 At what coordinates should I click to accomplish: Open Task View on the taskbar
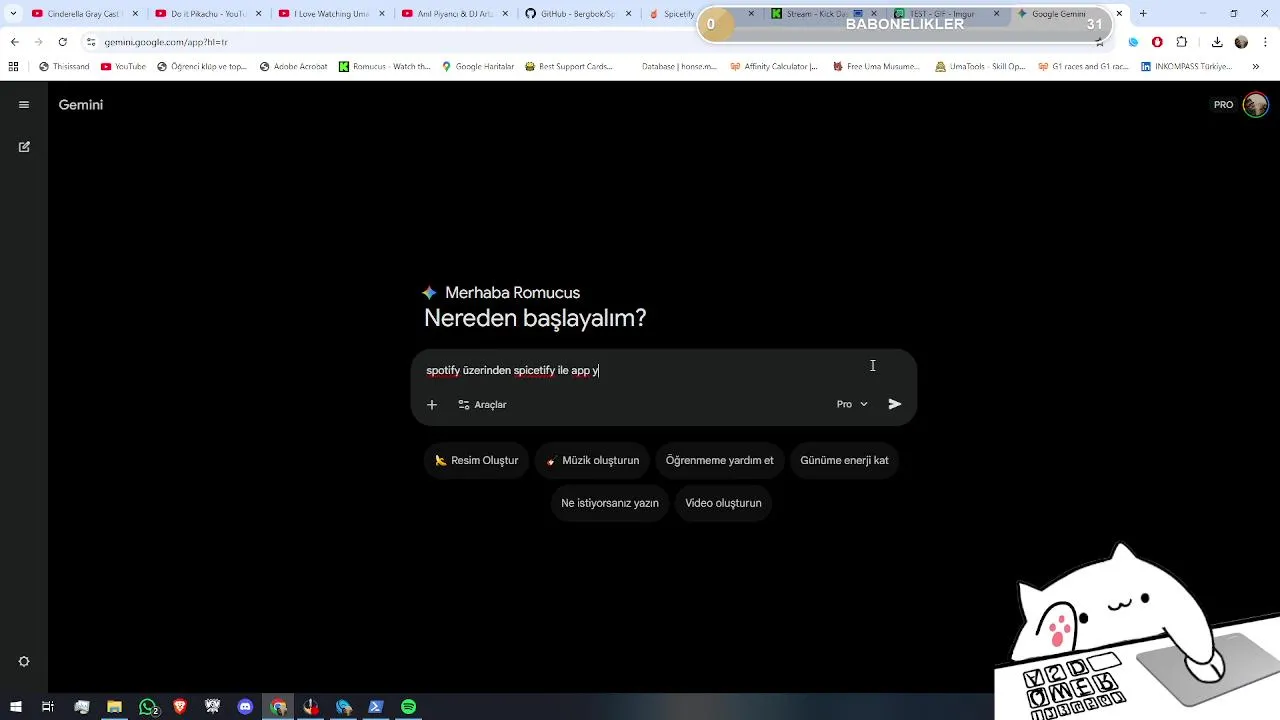tap(48, 707)
